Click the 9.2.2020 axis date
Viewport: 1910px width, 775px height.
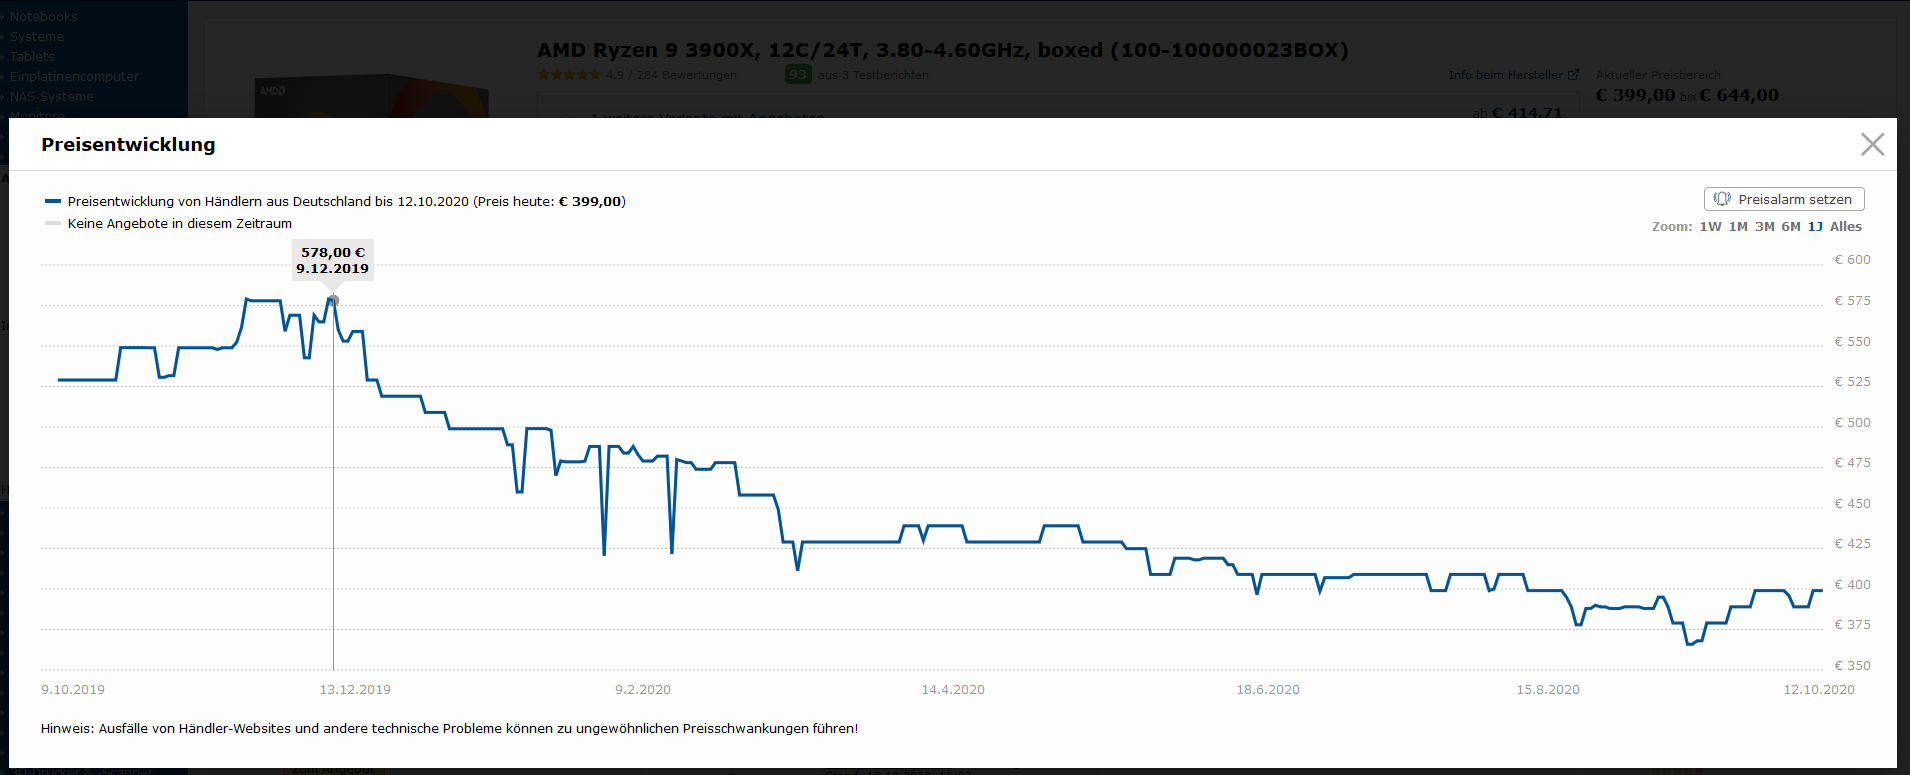tap(643, 690)
